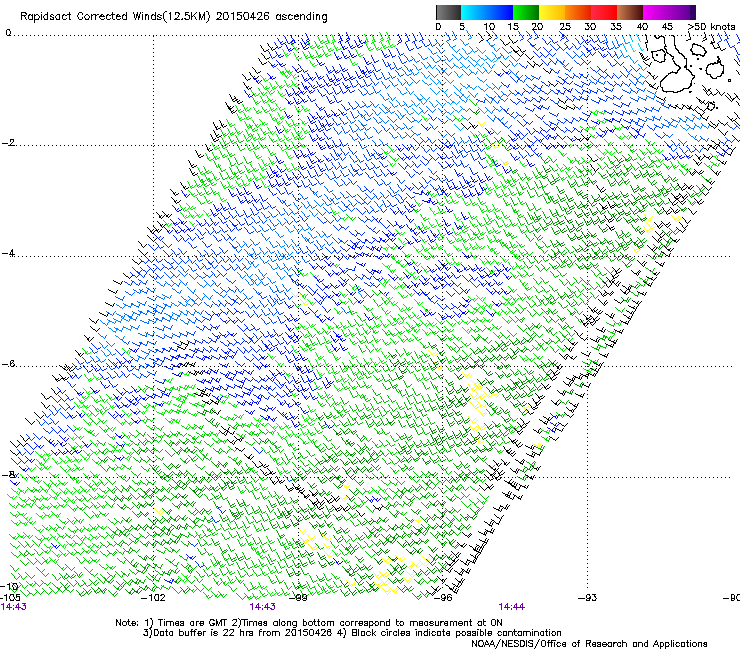740x650 pixels.
Task: Click the 'Data buffer is 22 hrs' note
Action: [205, 633]
